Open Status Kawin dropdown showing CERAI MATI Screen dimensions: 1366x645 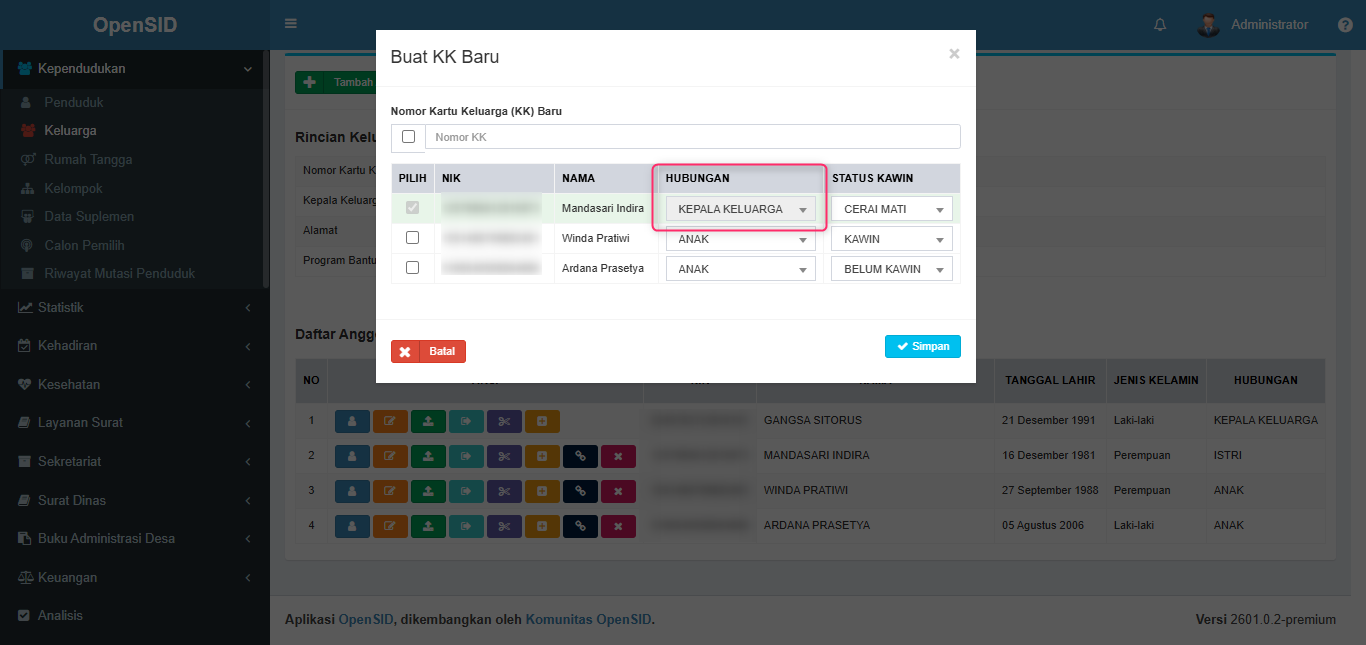[x=891, y=209]
